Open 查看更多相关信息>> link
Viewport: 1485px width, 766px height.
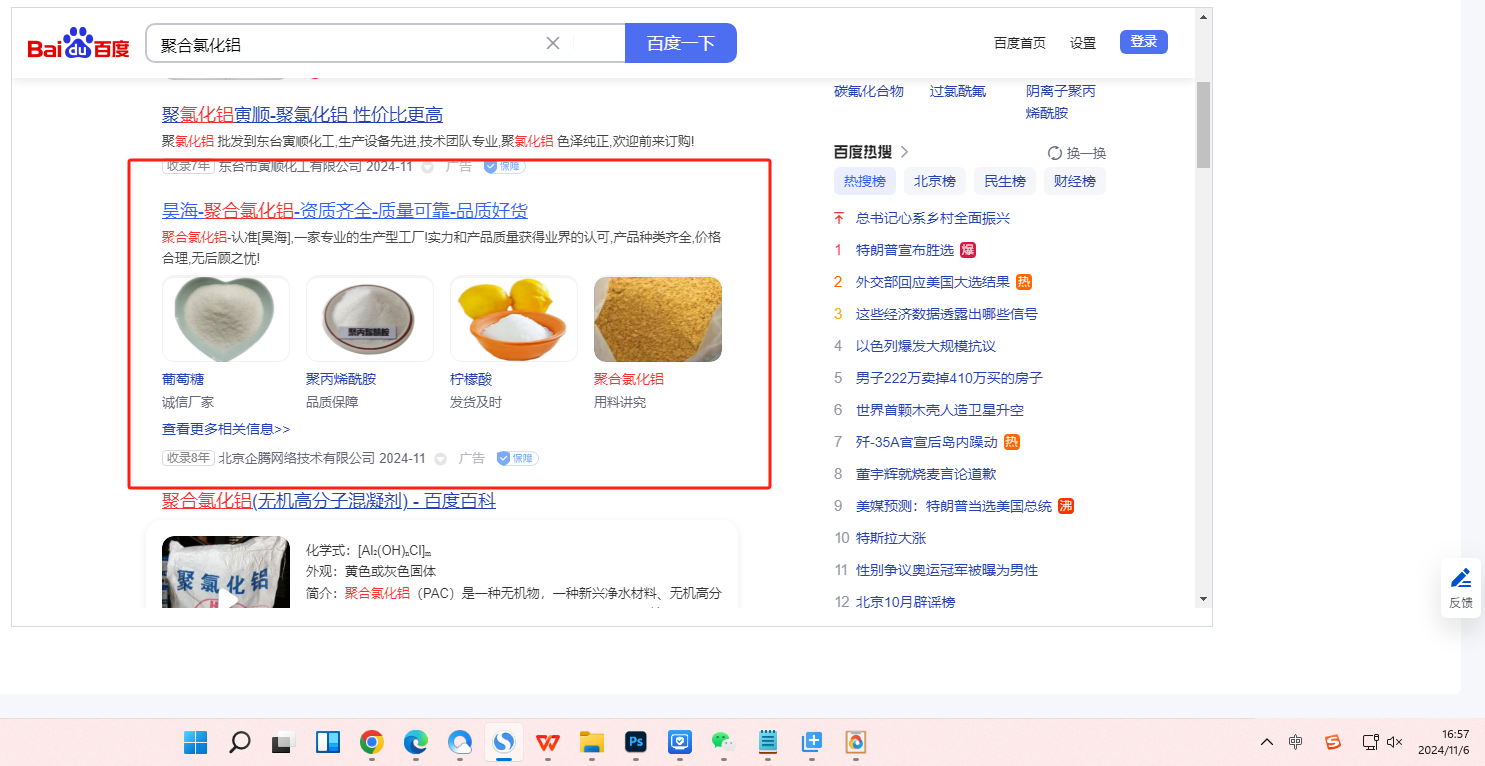[226, 429]
